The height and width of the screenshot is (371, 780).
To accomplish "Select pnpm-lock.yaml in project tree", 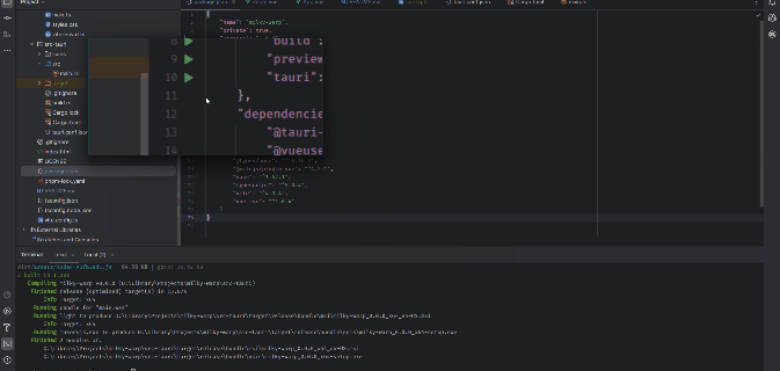I will point(61,181).
